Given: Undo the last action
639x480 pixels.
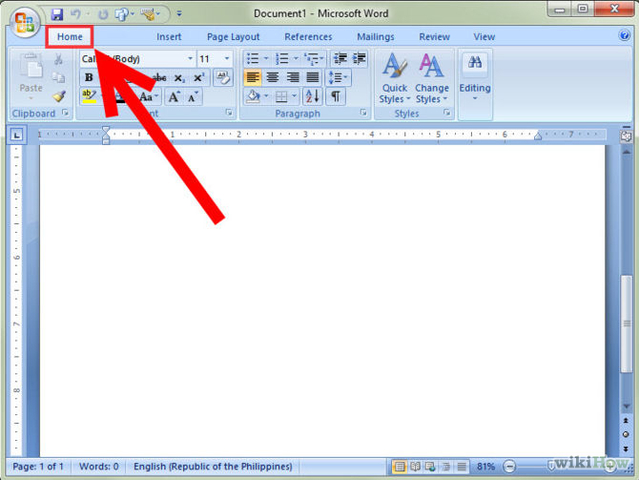Looking at the screenshot, I should [75, 14].
